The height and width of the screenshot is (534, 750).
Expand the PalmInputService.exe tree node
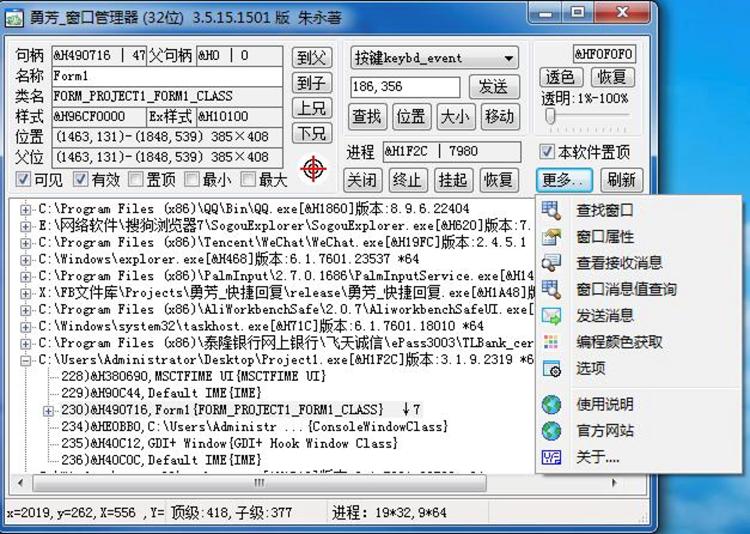[x=25, y=277]
